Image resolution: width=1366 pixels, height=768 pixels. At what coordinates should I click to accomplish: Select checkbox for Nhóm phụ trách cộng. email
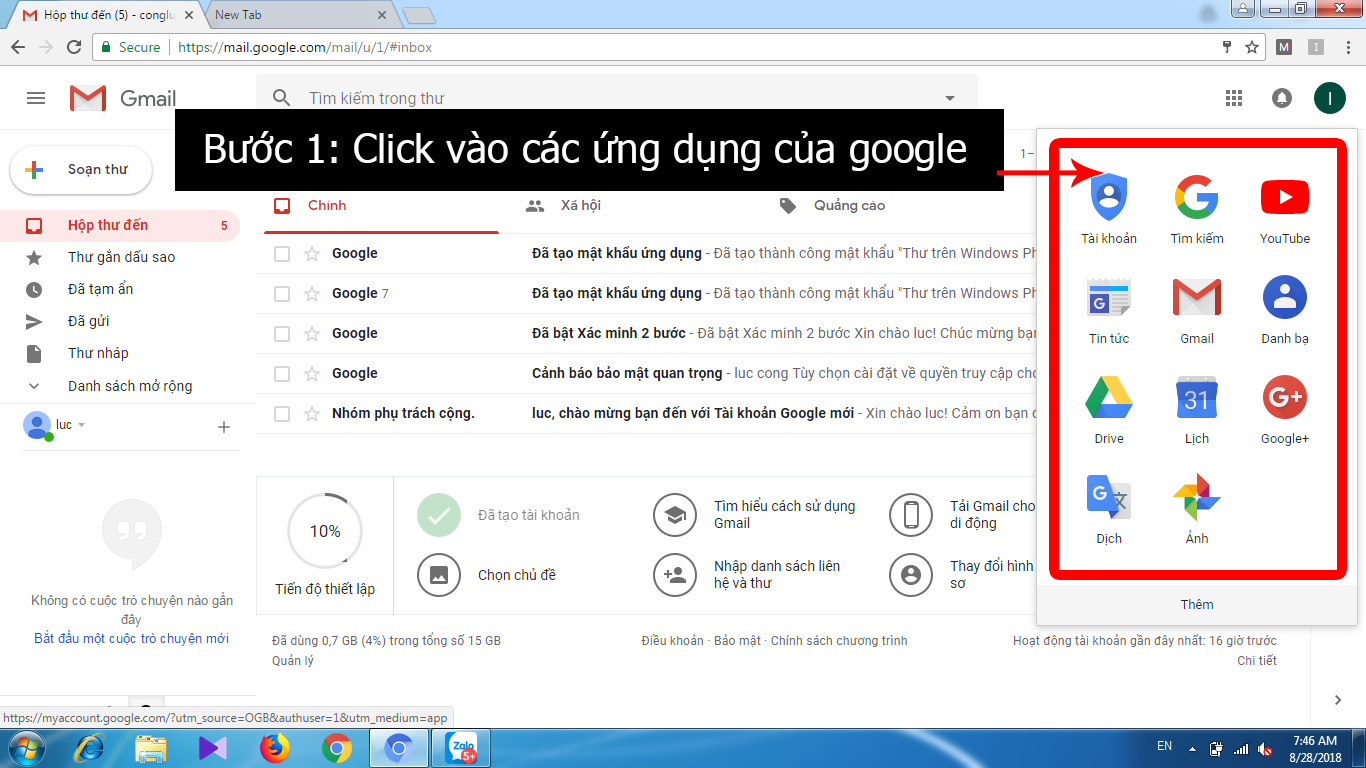coord(282,414)
